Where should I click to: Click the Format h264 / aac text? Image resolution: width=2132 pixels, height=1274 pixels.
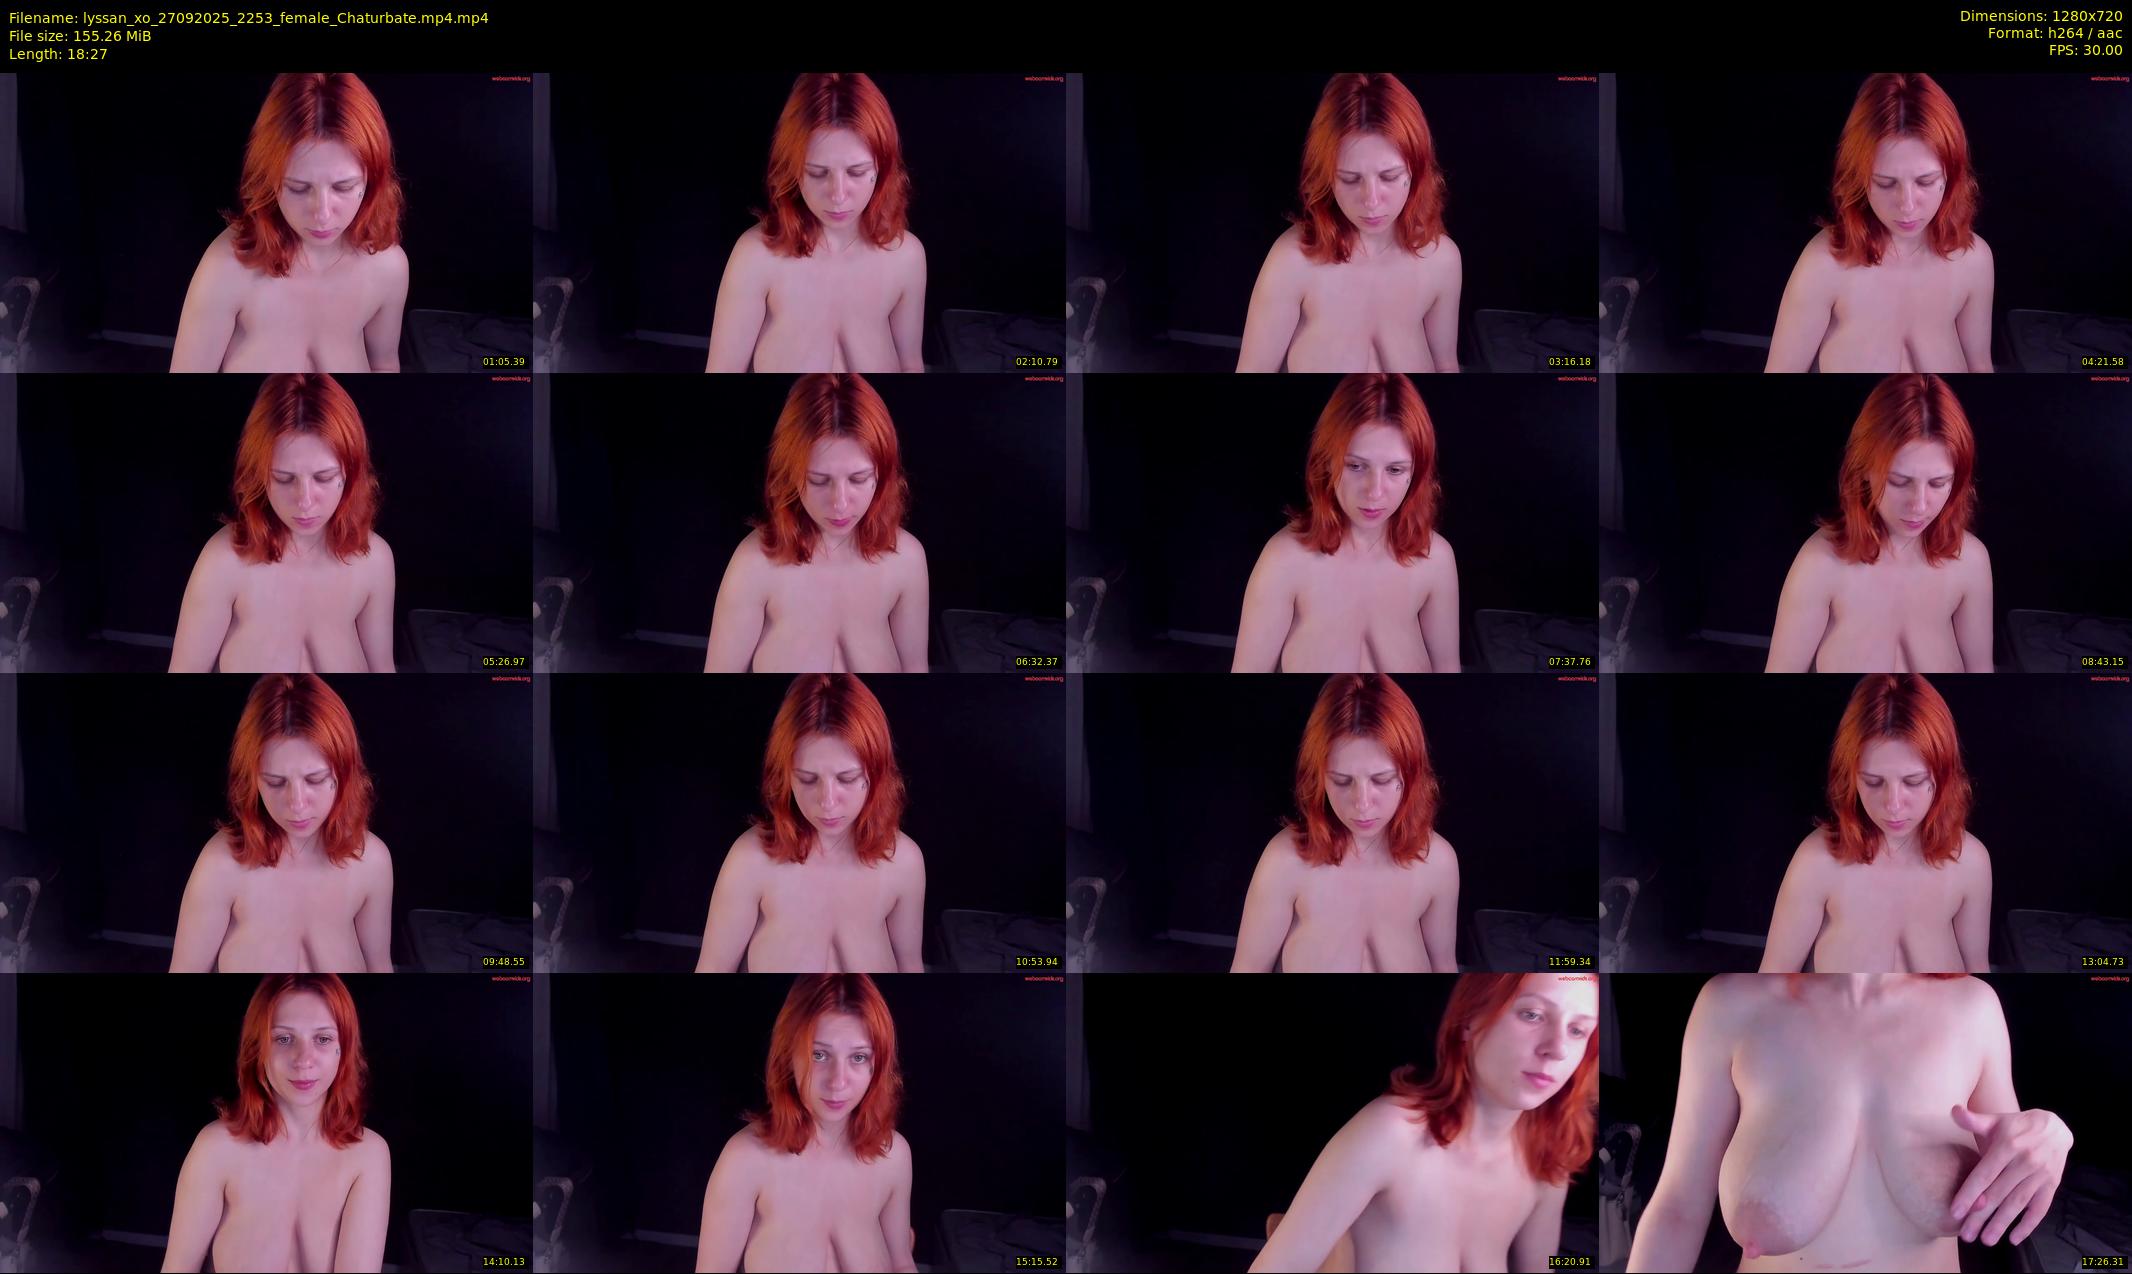2054,33
